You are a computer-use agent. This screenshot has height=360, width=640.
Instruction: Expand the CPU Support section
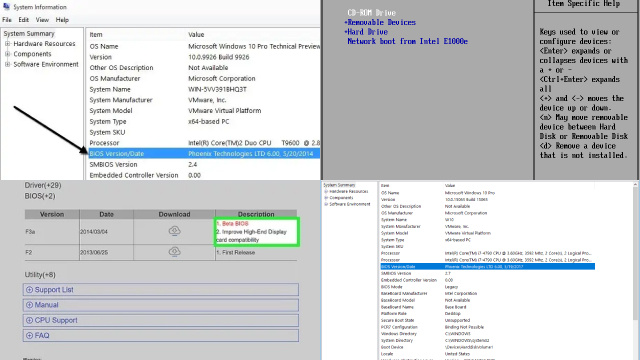point(161,320)
